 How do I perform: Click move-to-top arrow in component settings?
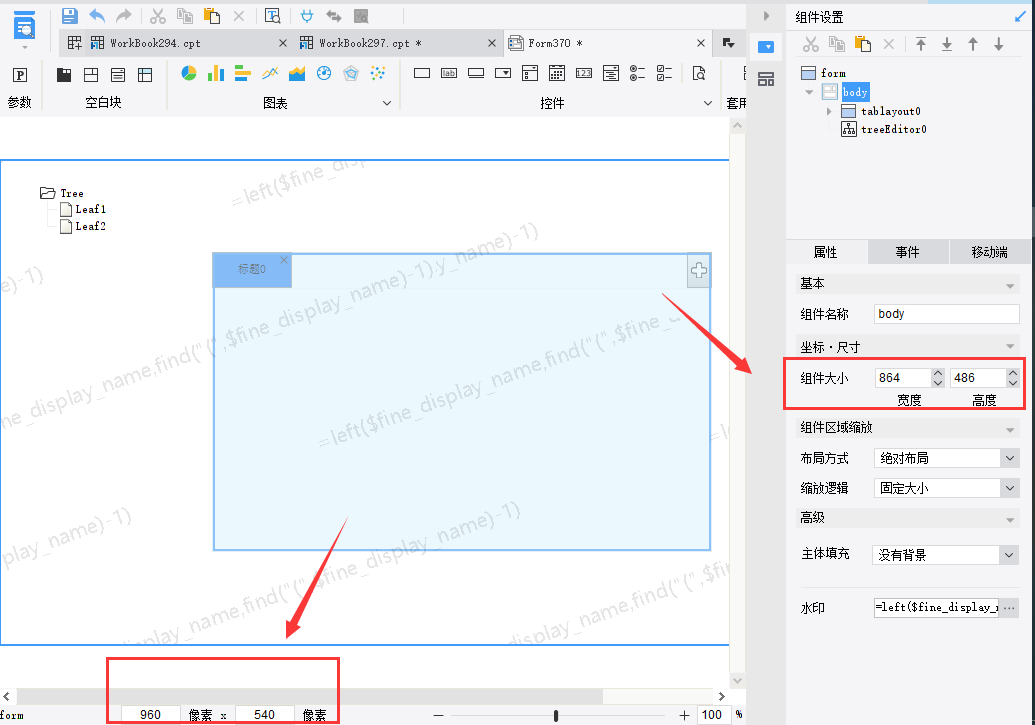pos(921,44)
